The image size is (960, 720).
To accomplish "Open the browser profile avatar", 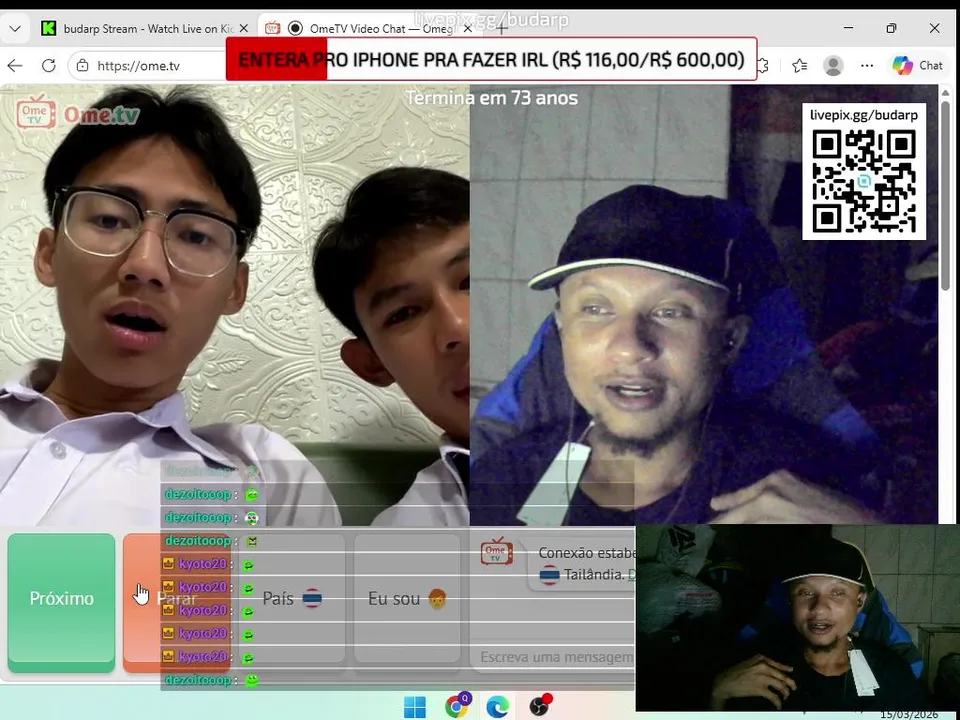I will (833, 66).
